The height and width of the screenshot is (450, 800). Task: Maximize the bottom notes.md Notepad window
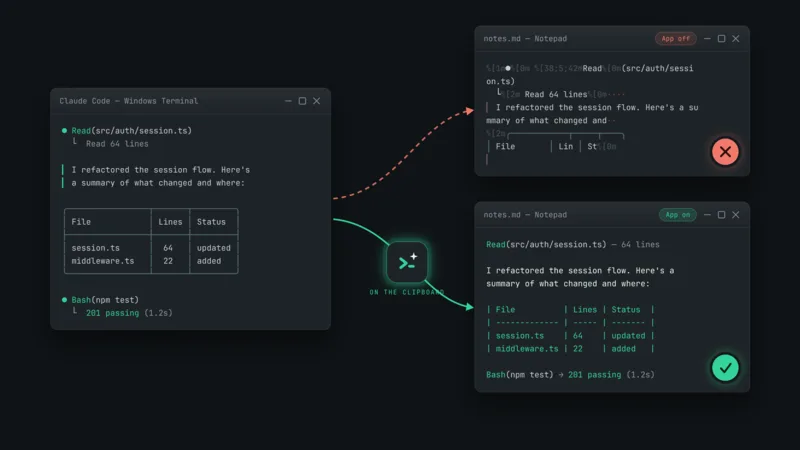[x=721, y=215]
